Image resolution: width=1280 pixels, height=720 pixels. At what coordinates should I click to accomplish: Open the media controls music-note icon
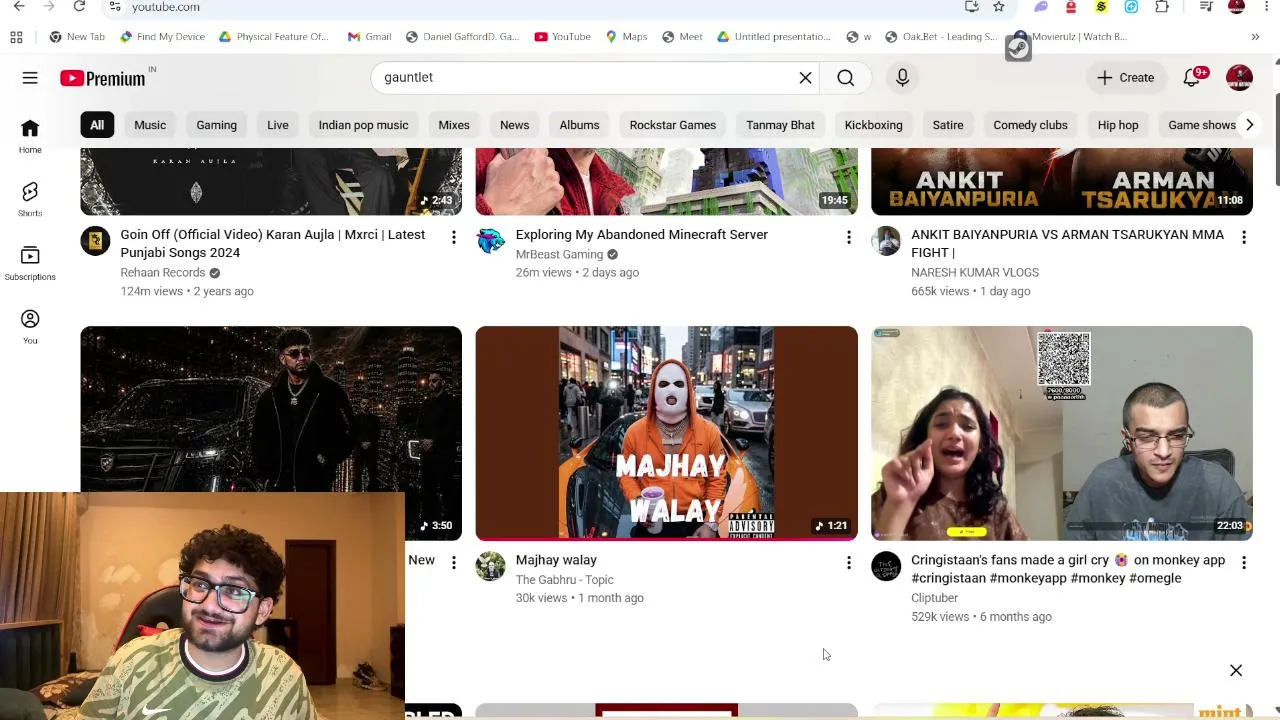tap(1207, 7)
